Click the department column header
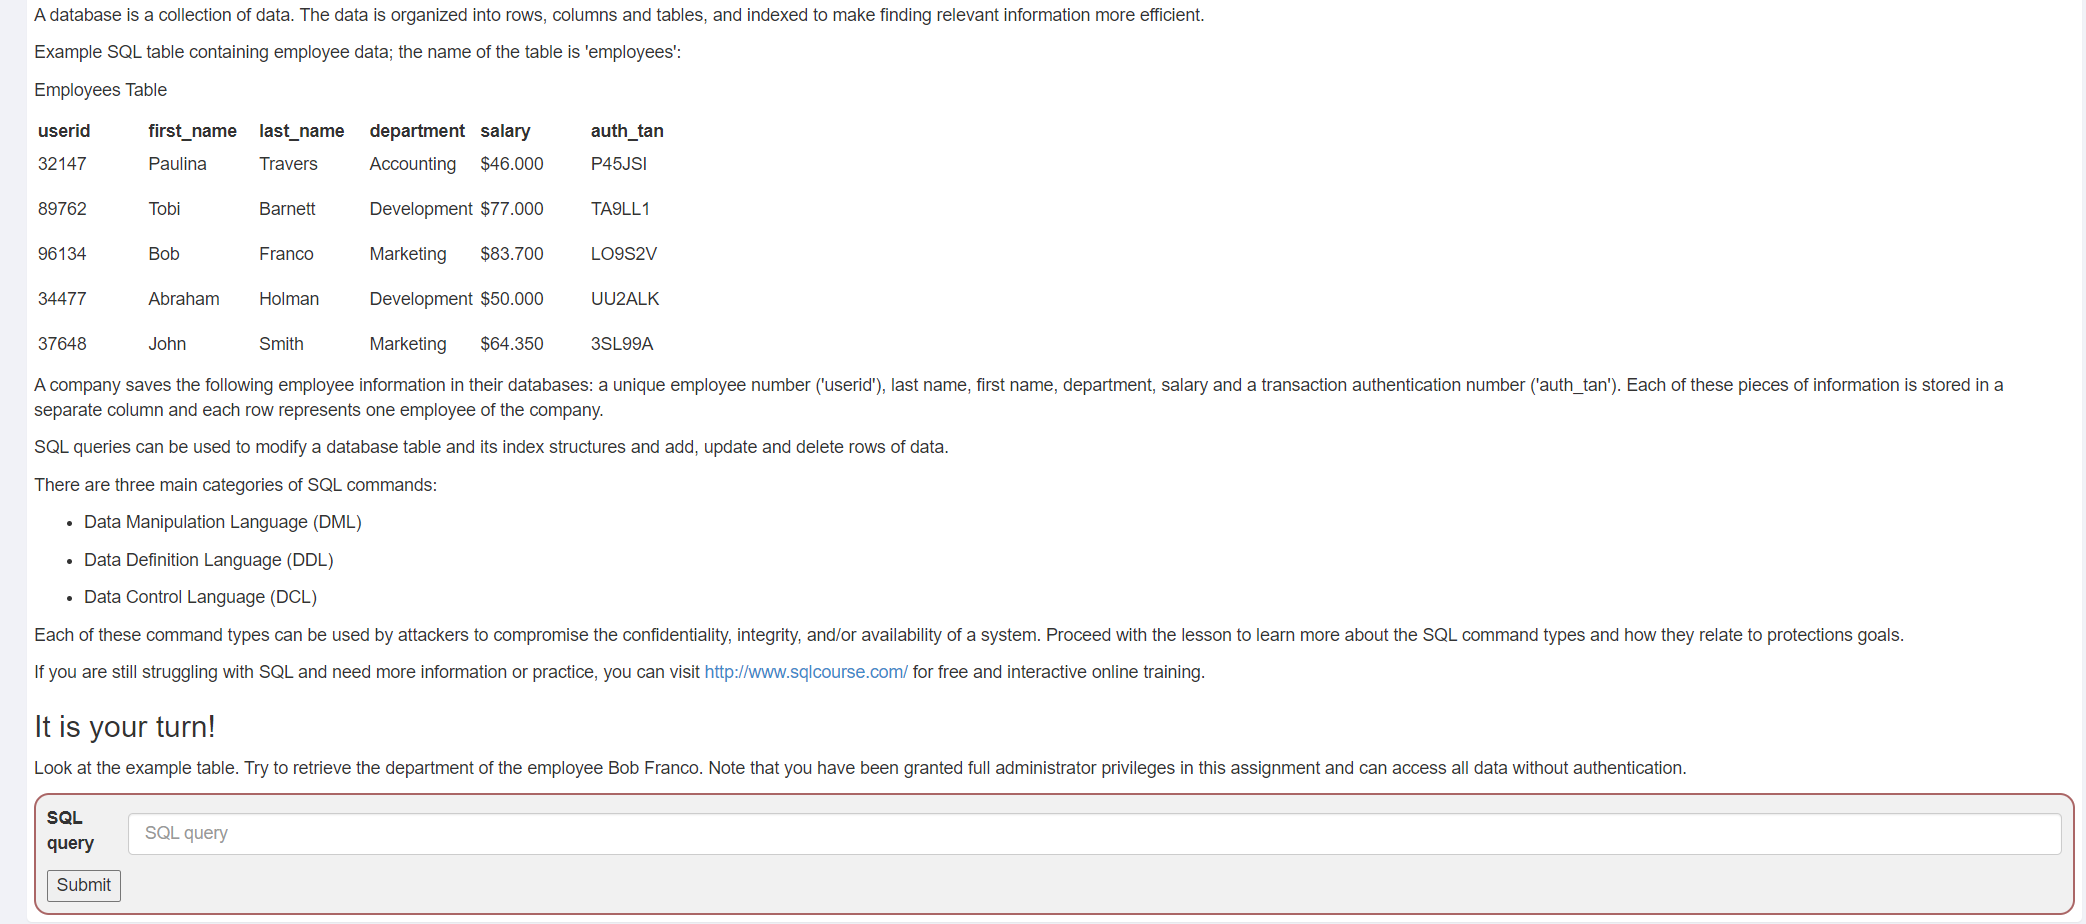The width and height of the screenshot is (2086, 924). point(417,131)
